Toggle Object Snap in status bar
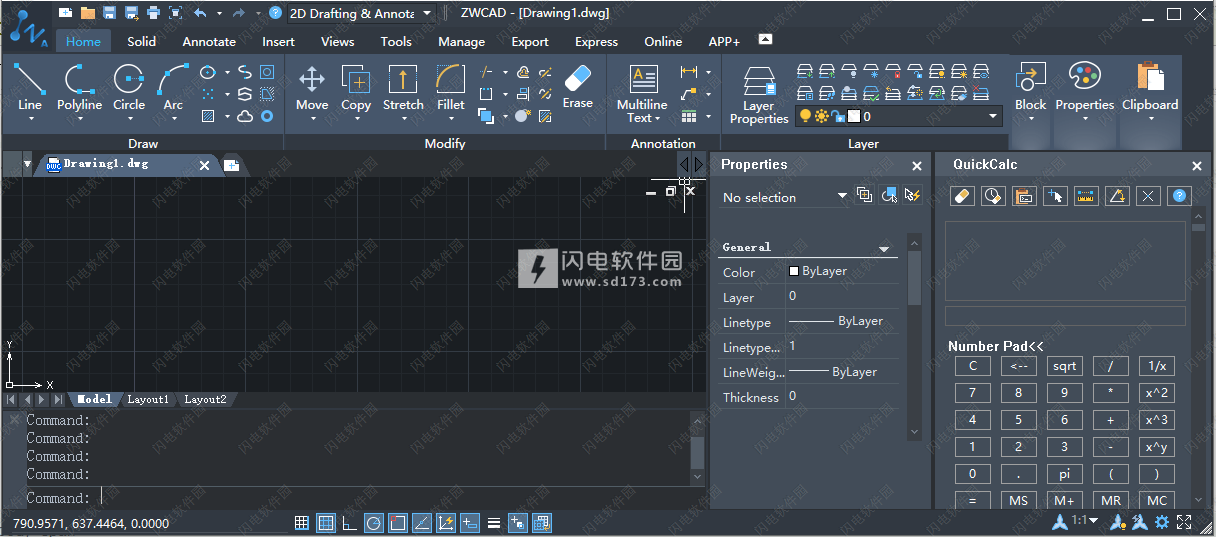 pyautogui.click(x=398, y=522)
